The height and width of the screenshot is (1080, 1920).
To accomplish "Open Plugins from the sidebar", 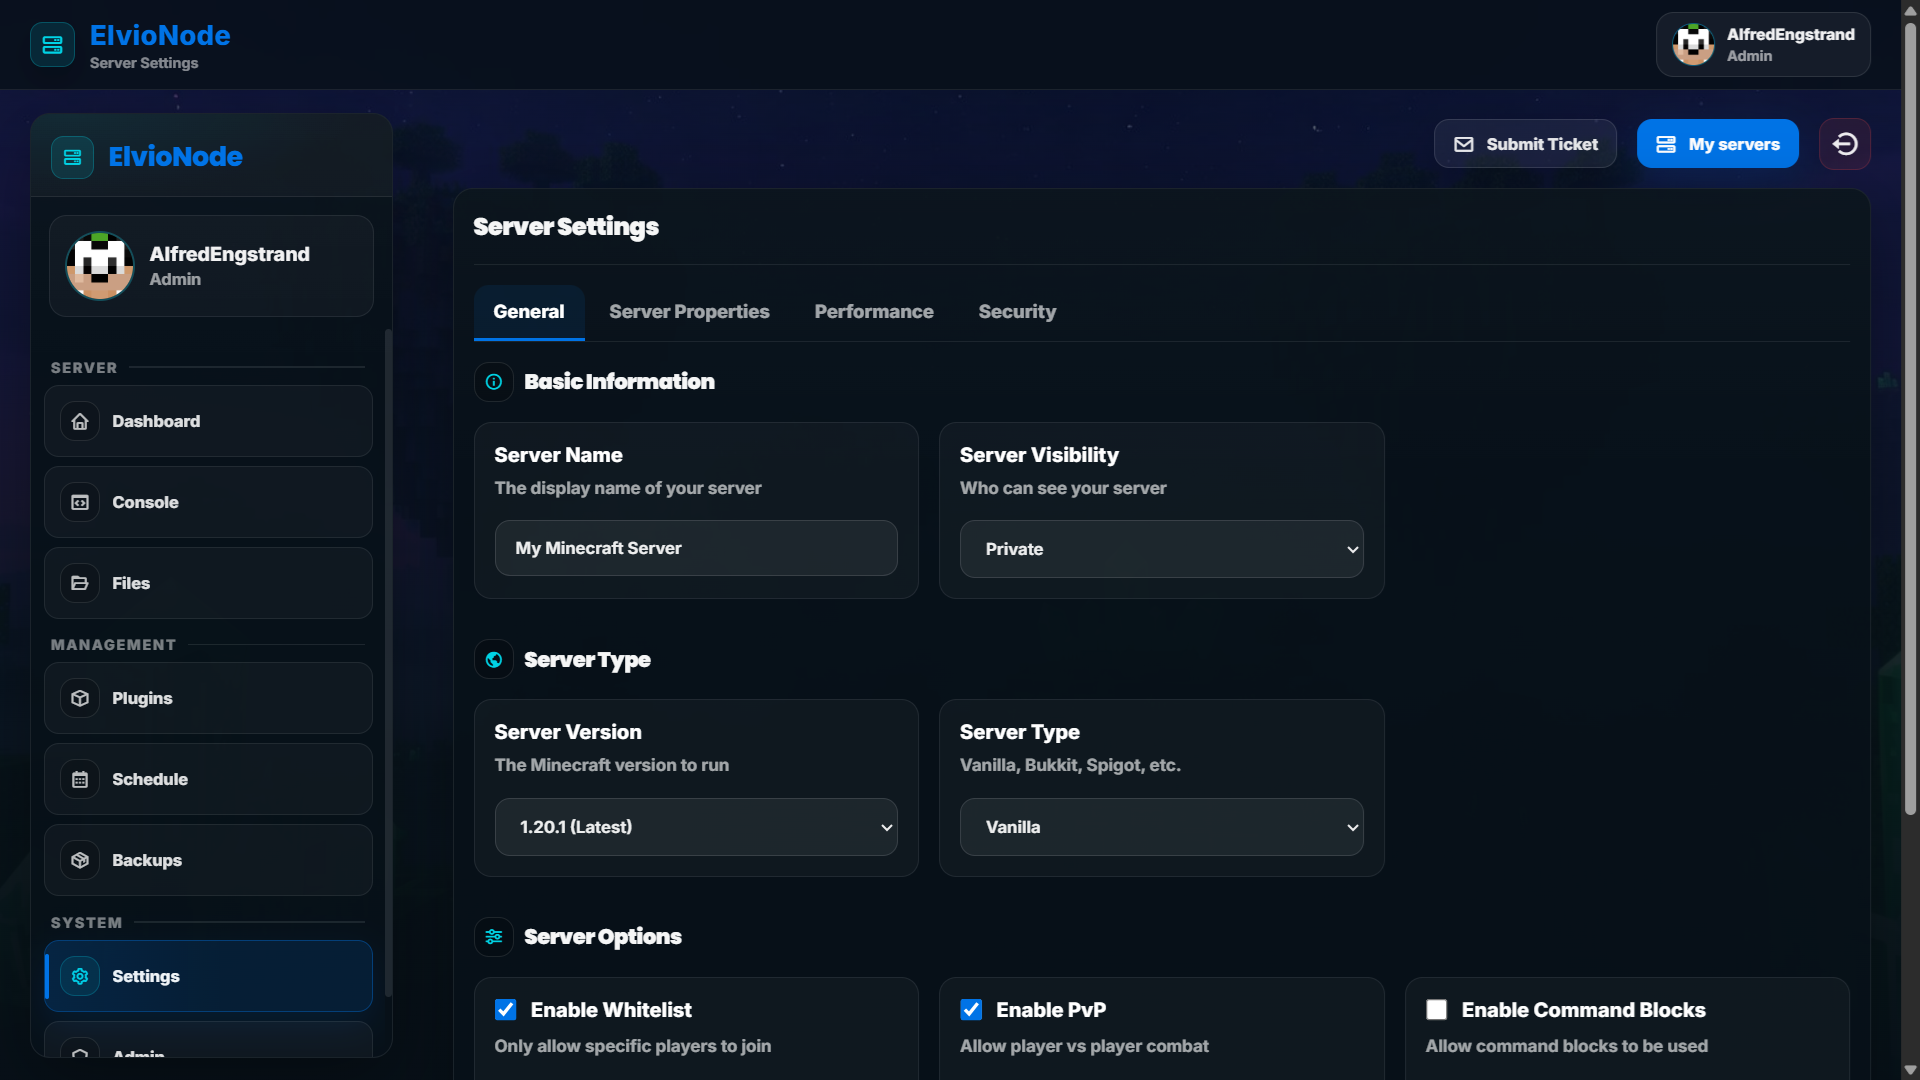I will pyautogui.click(x=208, y=698).
